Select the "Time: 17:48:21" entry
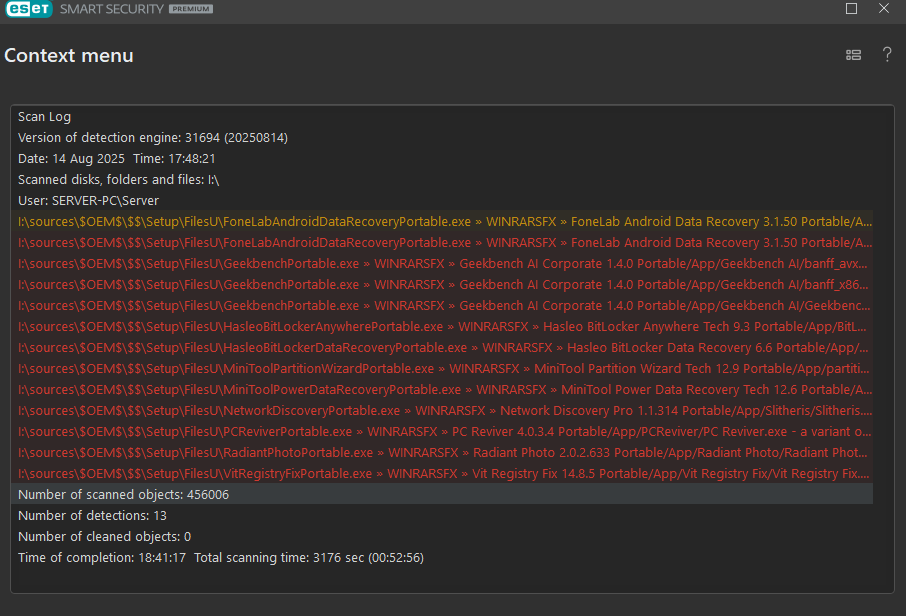 [x=174, y=159]
